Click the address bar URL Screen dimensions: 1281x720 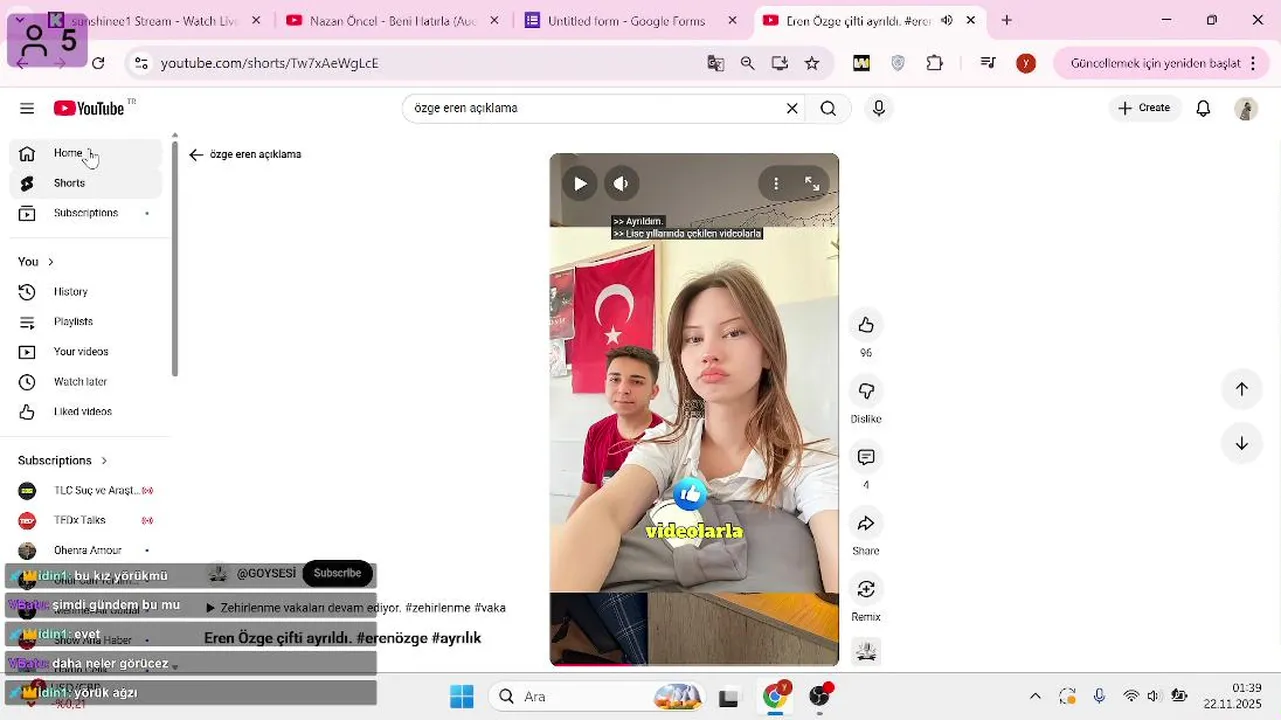(270, 63)
